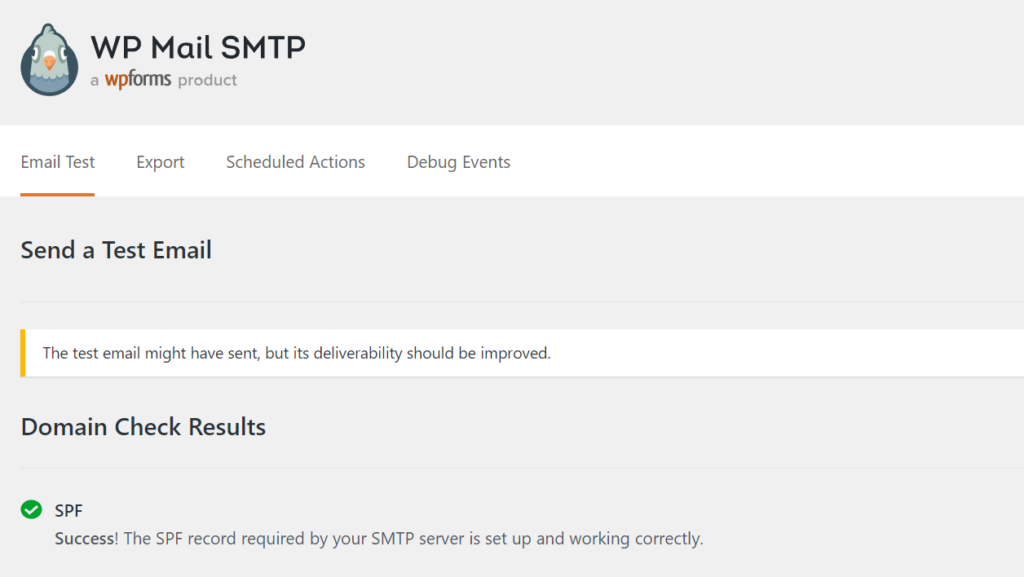Screen dimensions: 1024x577
Task: Select the Scheduled Actions tab
Action: pos(295,161)
